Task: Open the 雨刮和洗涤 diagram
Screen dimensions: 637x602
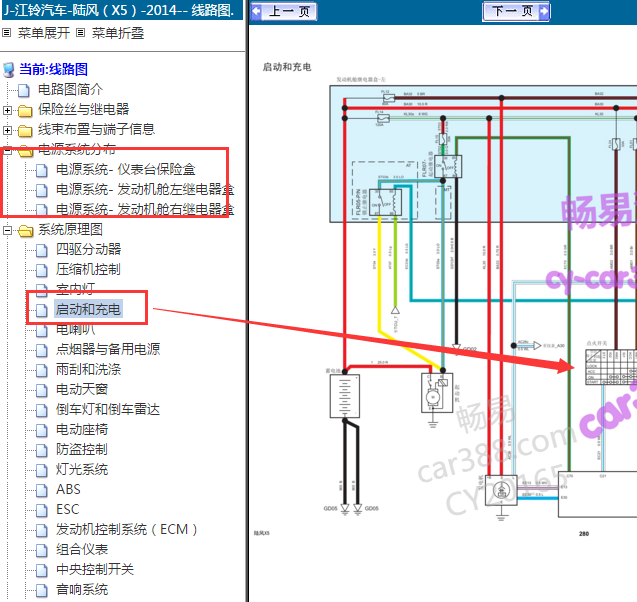Action: click(89, 369)
